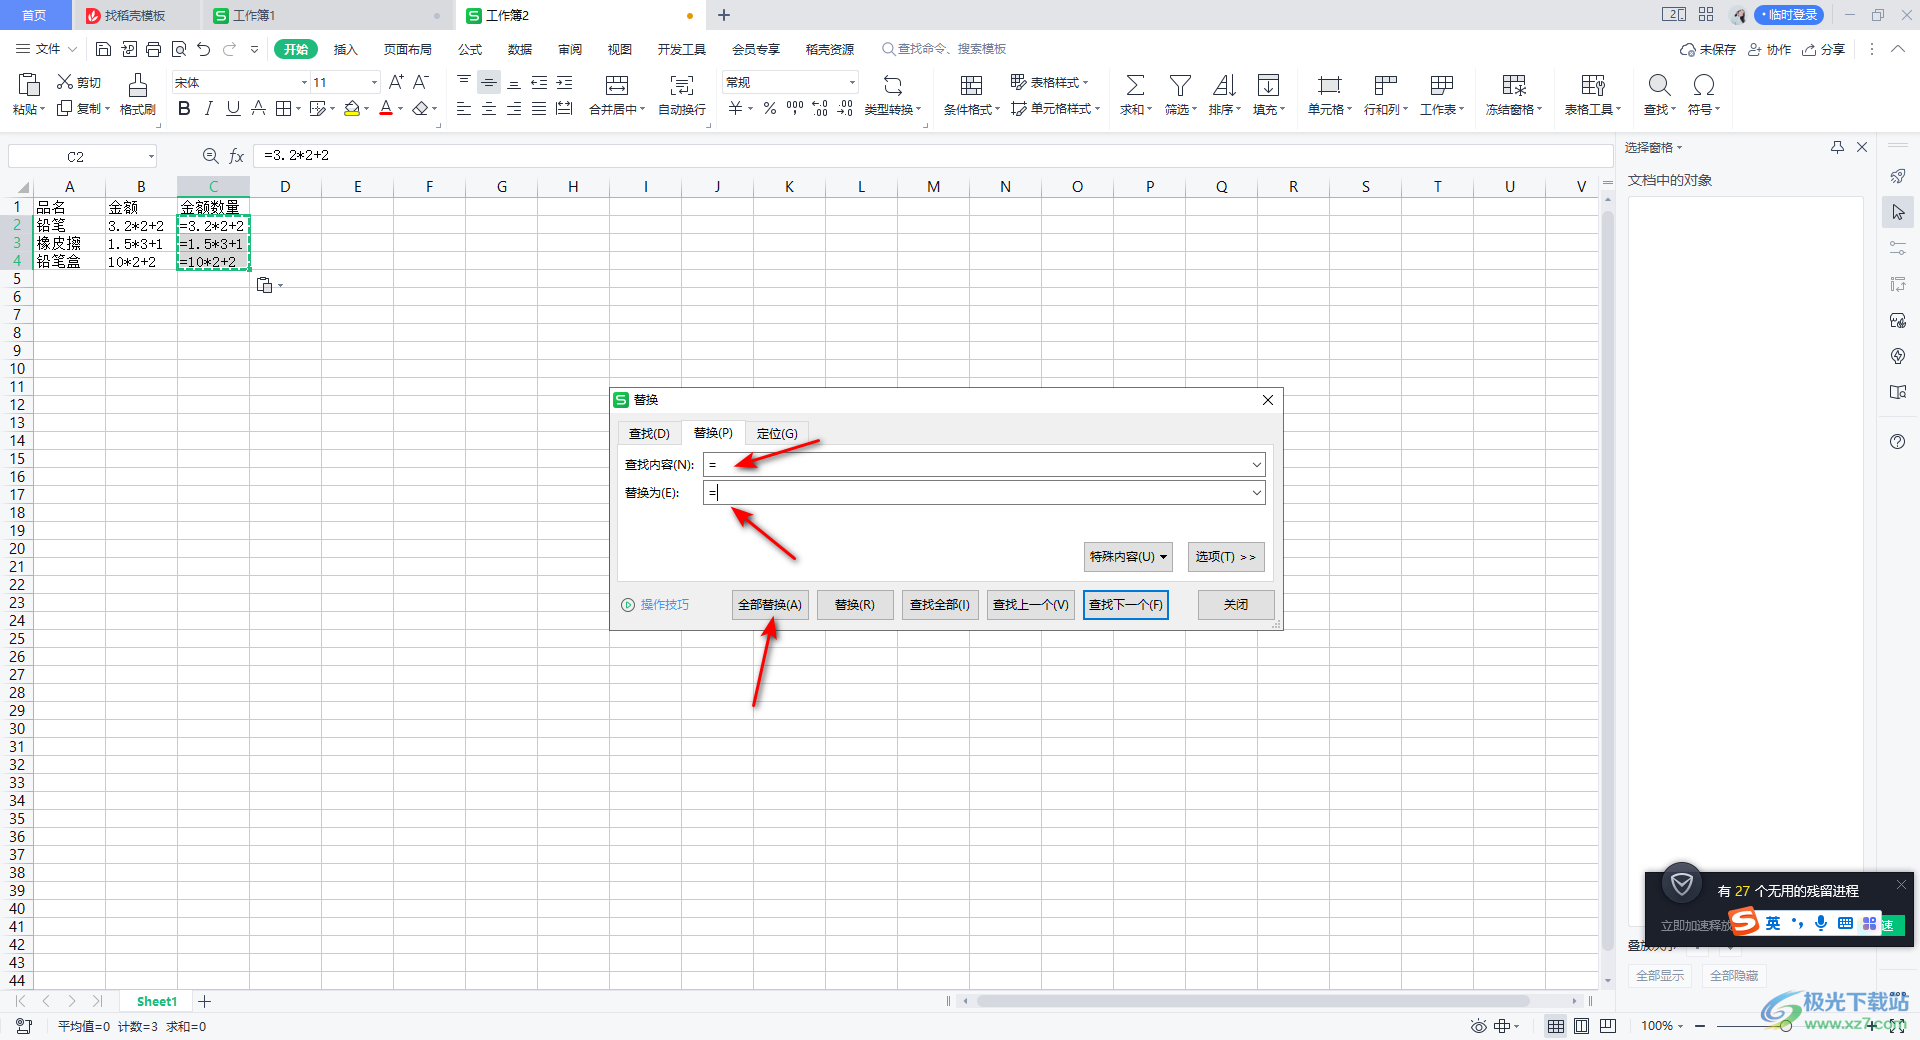Click the Options (选项) button

click(x=1226, y=557)
